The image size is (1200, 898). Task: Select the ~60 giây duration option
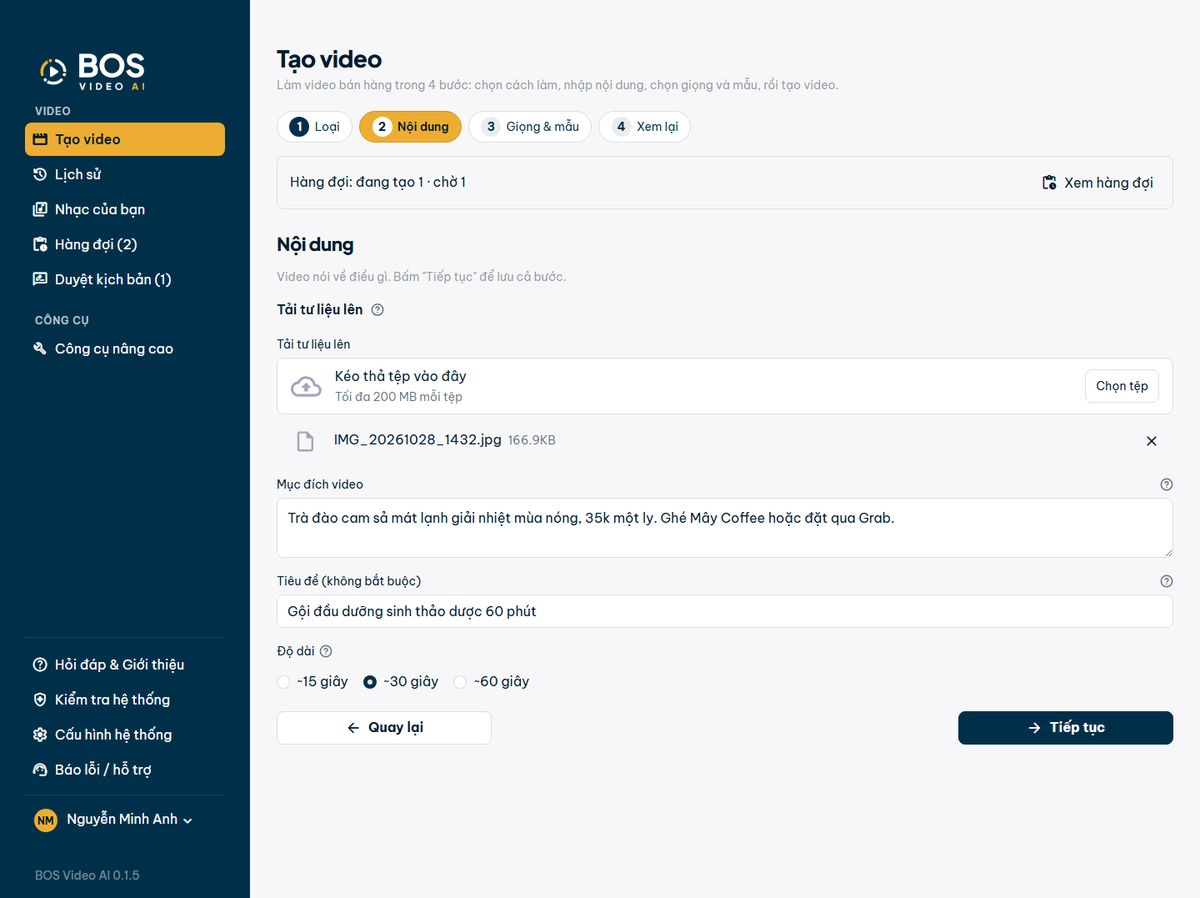[491, 682]
